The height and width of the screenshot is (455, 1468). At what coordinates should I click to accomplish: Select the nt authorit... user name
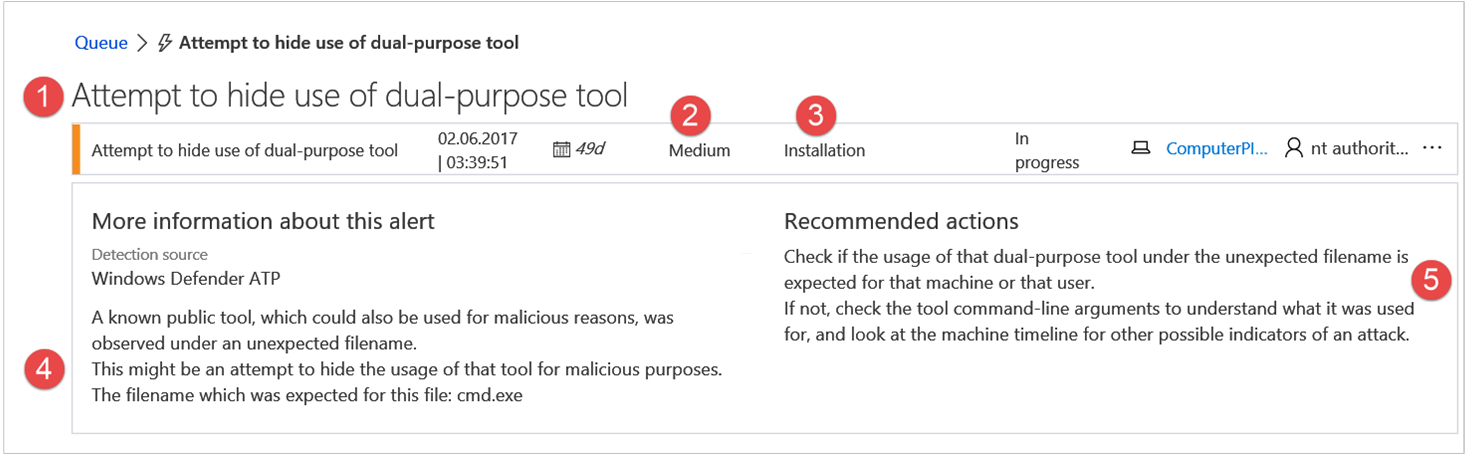point(1359,149)
